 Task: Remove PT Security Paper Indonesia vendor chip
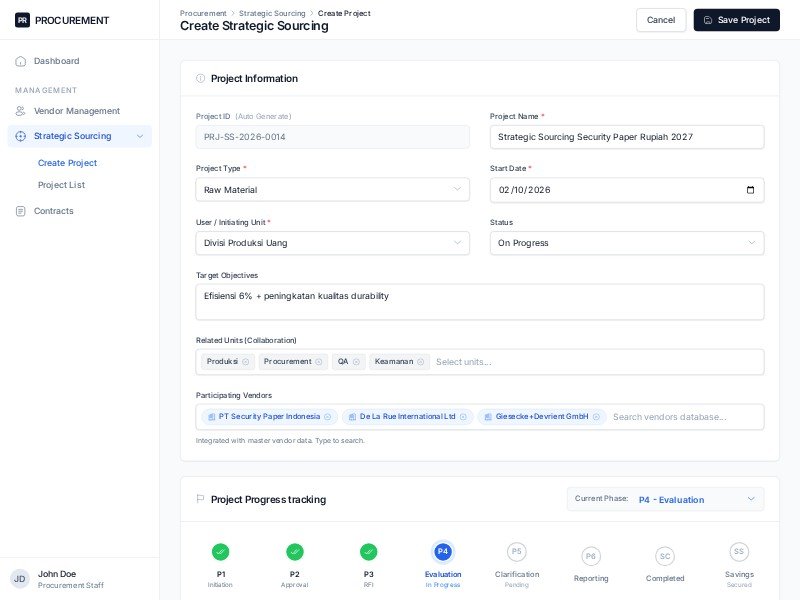pyautogui.click(x=327, y=417)
